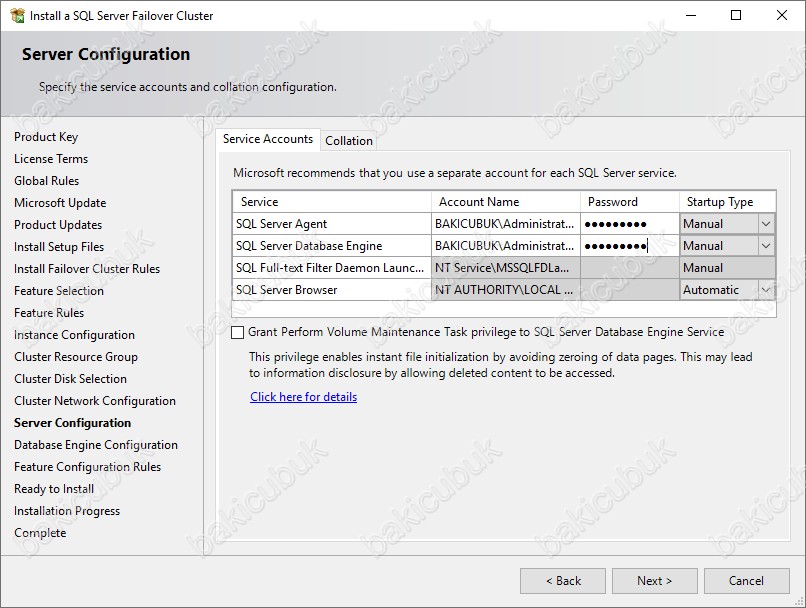Close the installer window
The image size is (806, 608).
click(x=782, y=15)
